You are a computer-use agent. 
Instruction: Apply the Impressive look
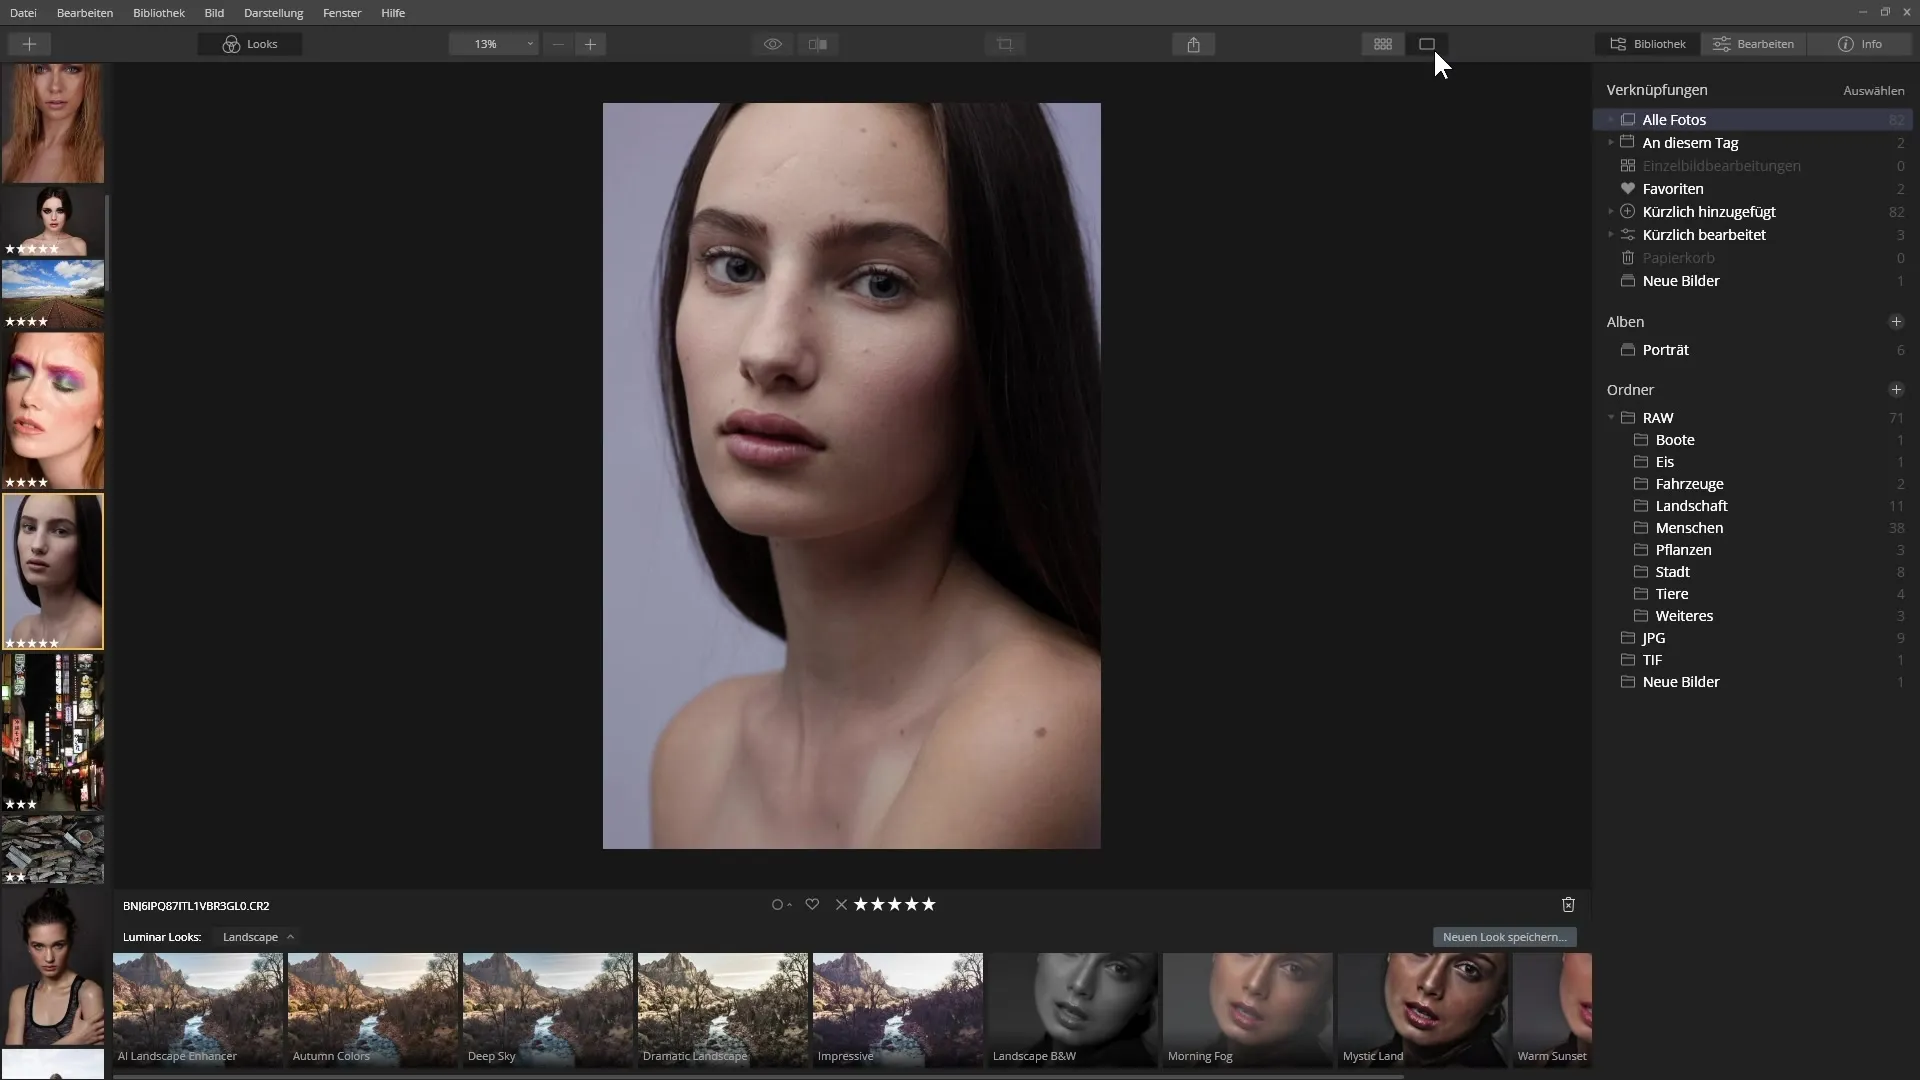point(898,1010)
